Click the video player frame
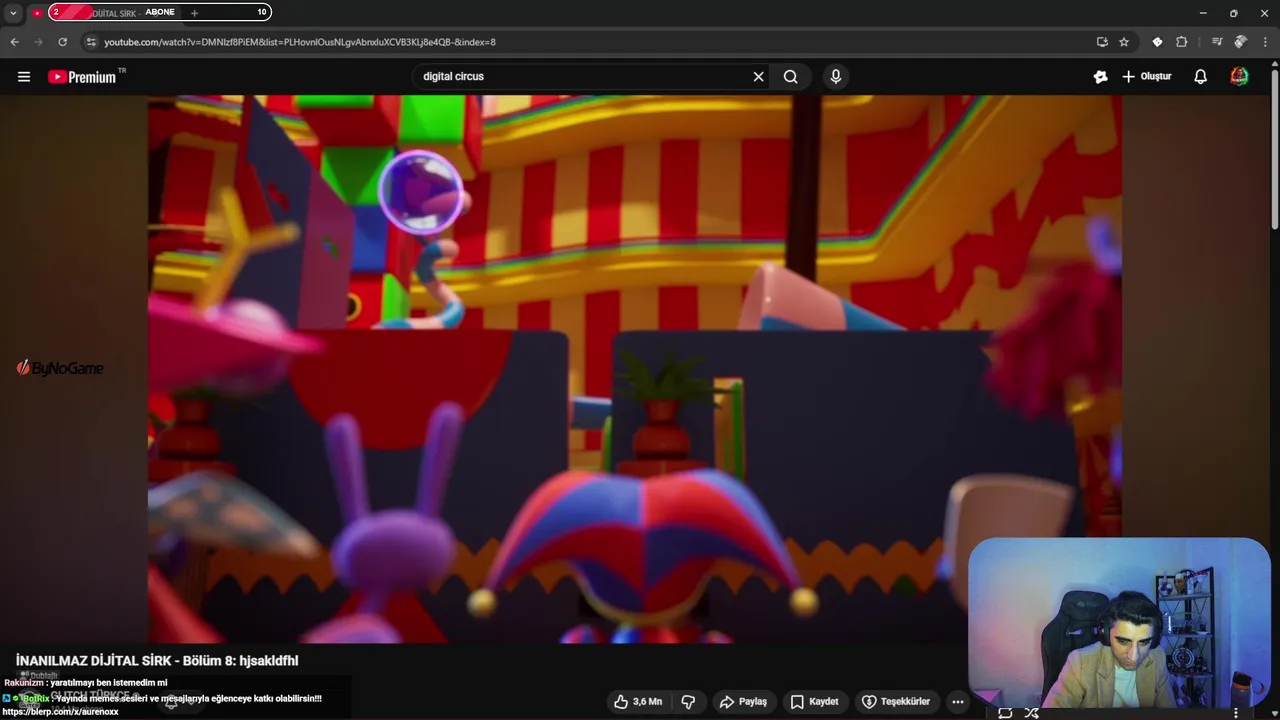Image resolution: width=1280 pixels, height=720 pixels. pyautogui.click(x=635, y=369)
